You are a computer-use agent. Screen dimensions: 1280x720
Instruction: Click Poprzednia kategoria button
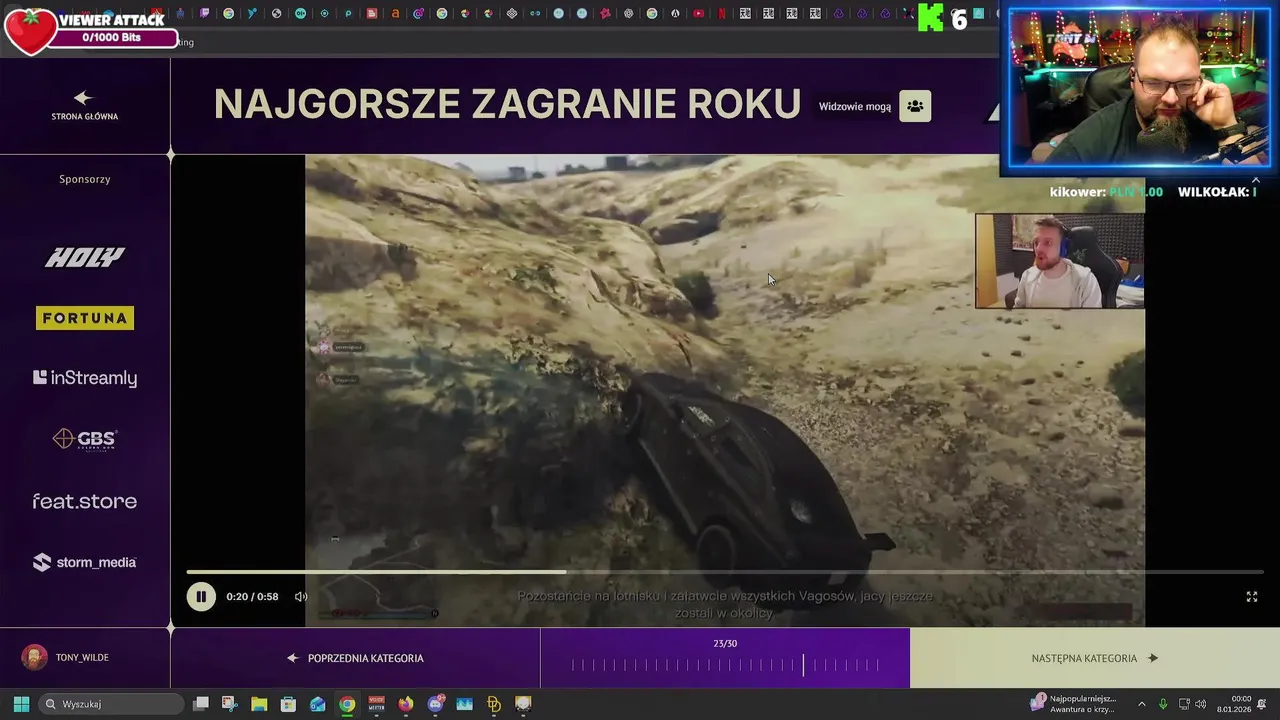click(x=356, y=658)
